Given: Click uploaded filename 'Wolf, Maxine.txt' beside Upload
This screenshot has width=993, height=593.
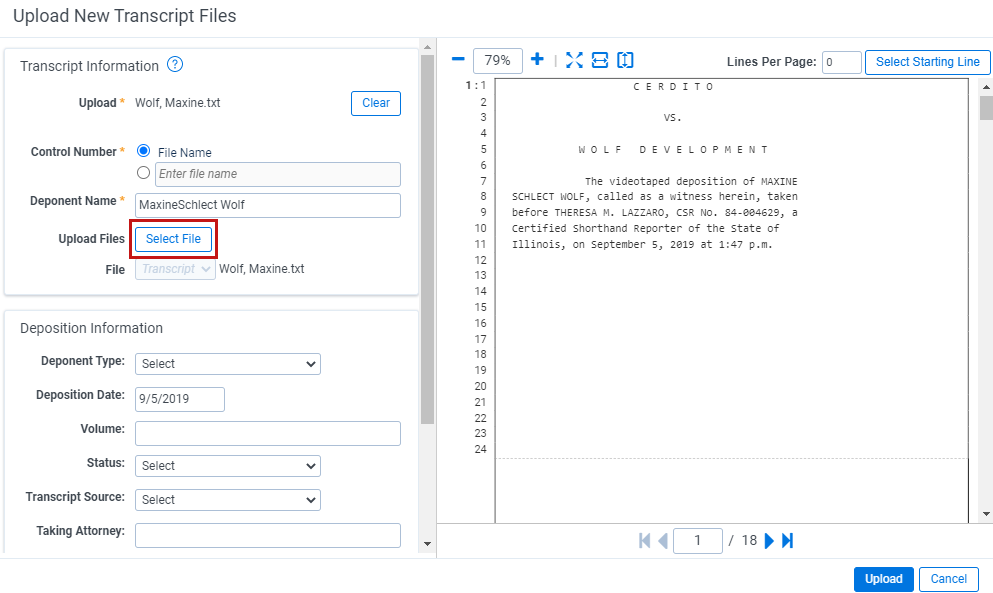Looking at the screenshot, I should tap(178, 103).
